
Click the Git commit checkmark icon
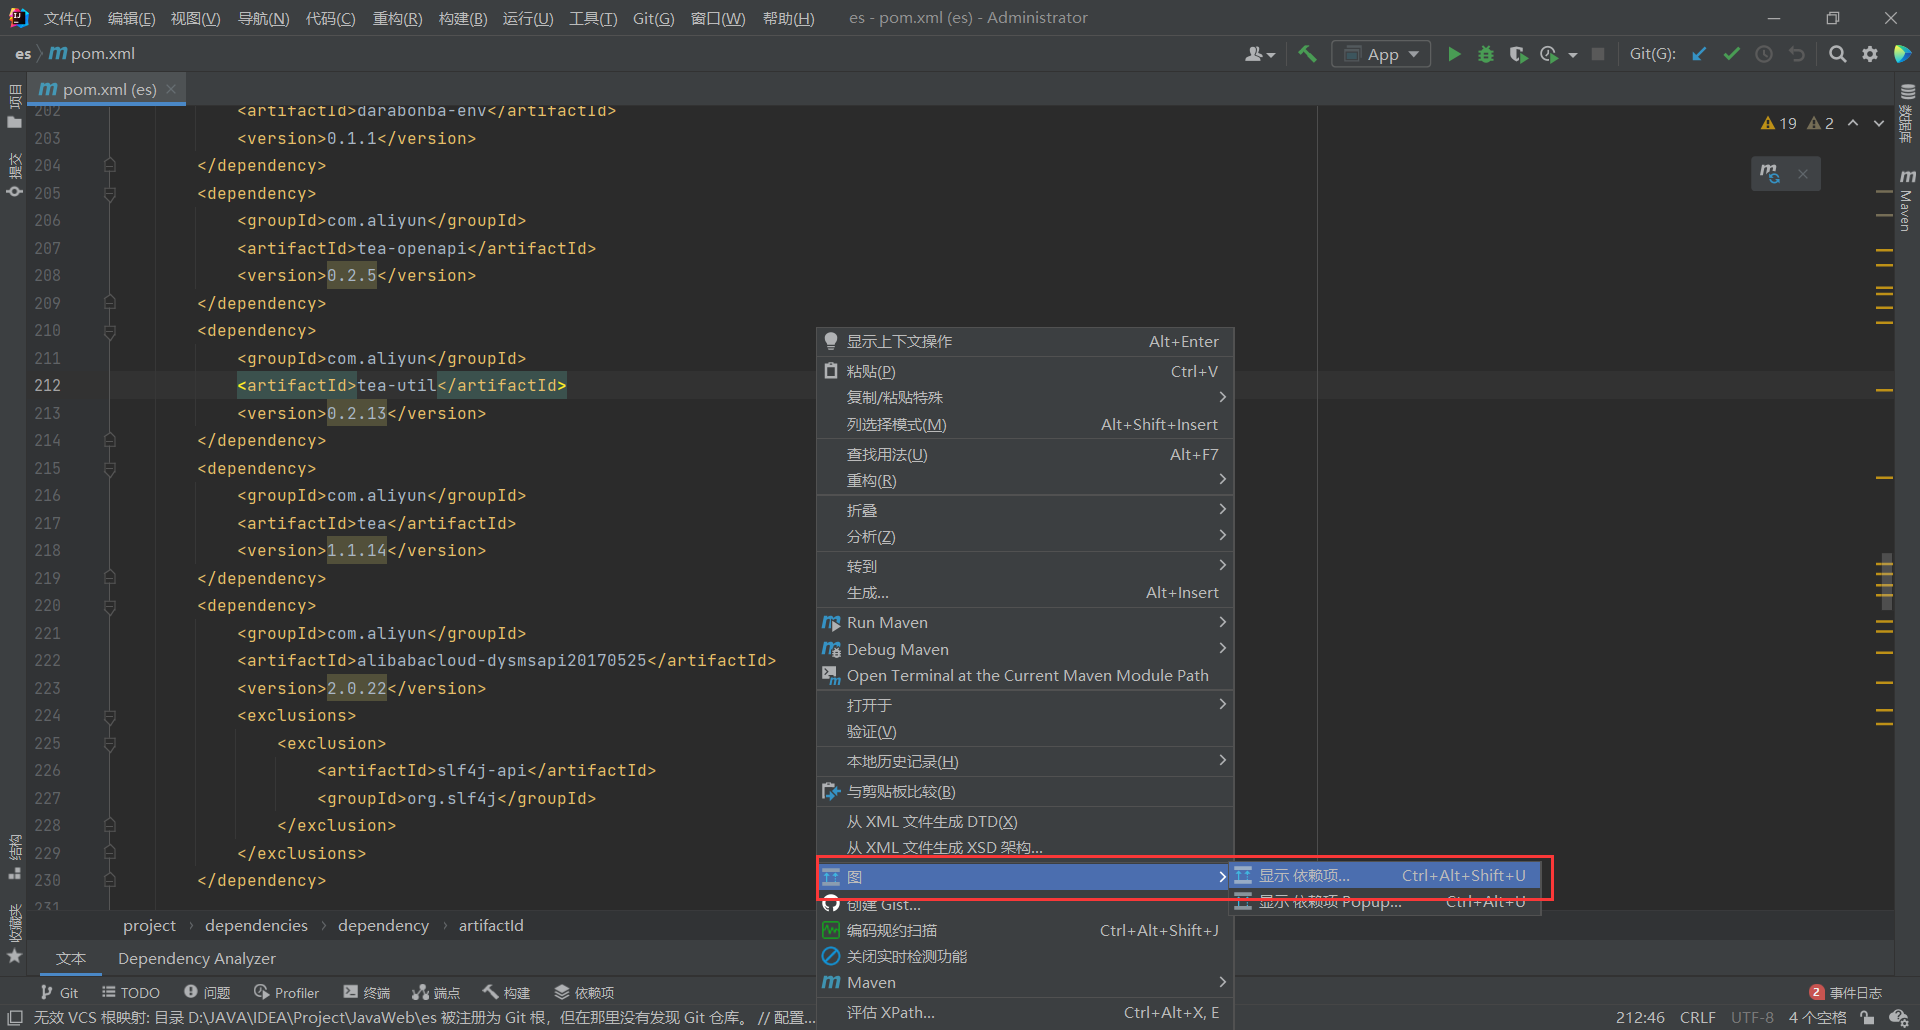1731,54
